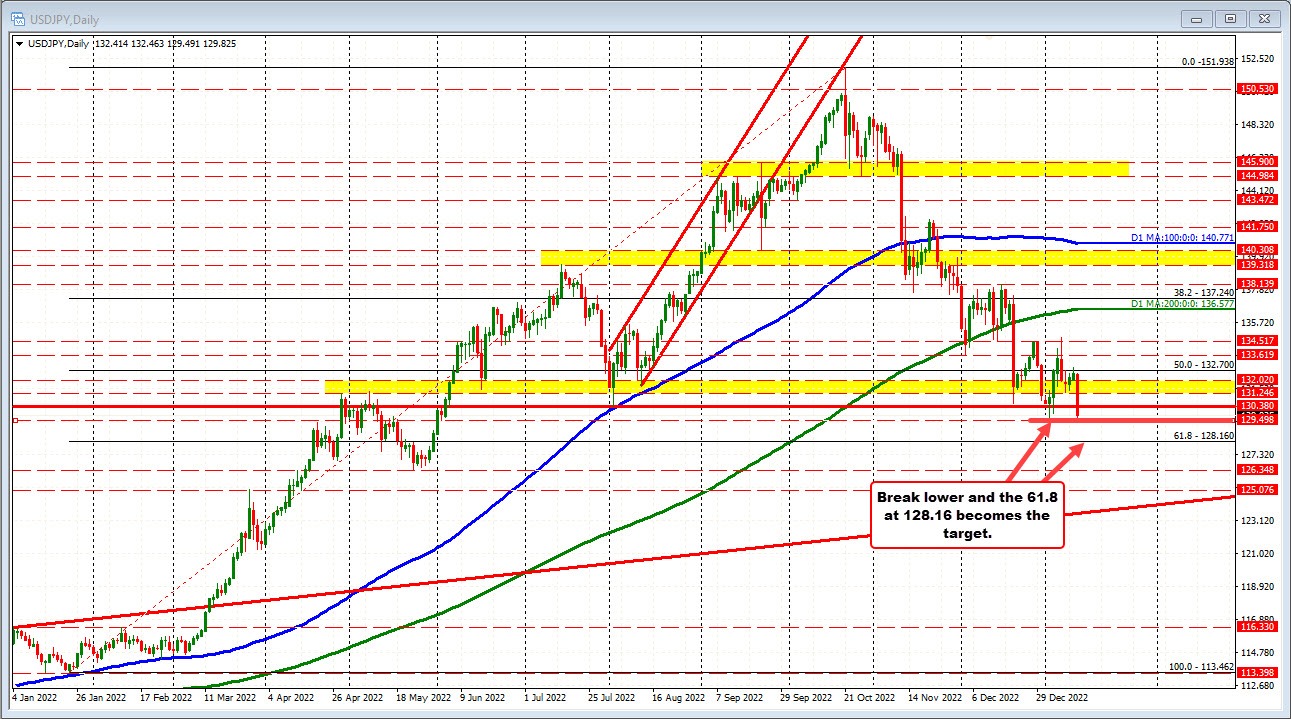Minimize the USDJPY chart window
1291x719 pixels.
[1195, 18]
